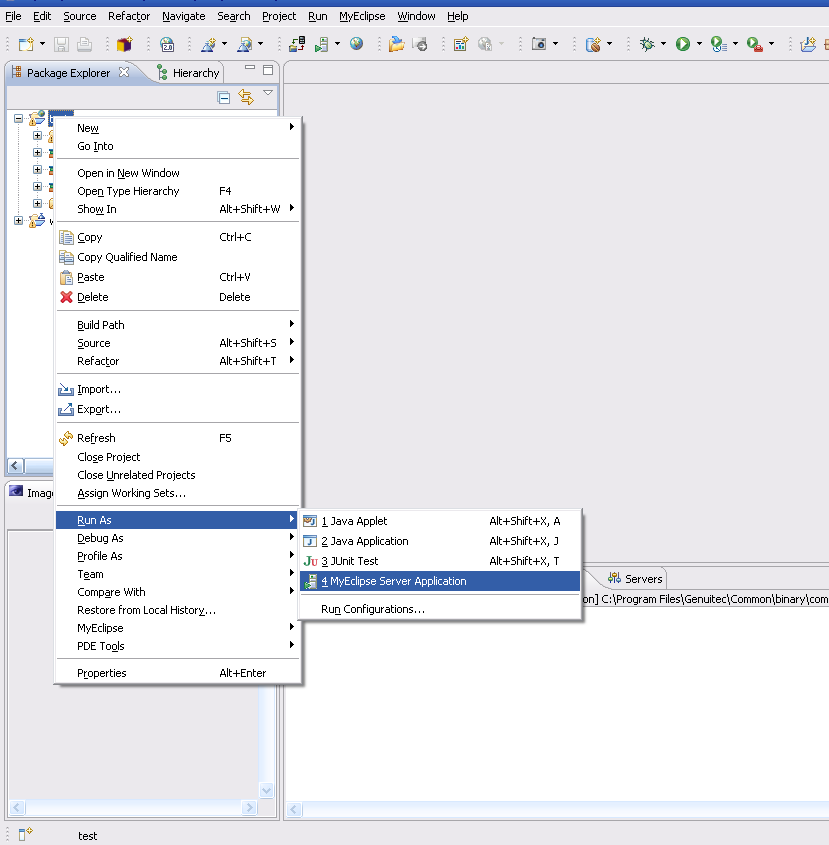The width and height of the screenshot is (829, 845).
Task: Click the 2.0 web project toolbar icon
Action: (167, 44)
